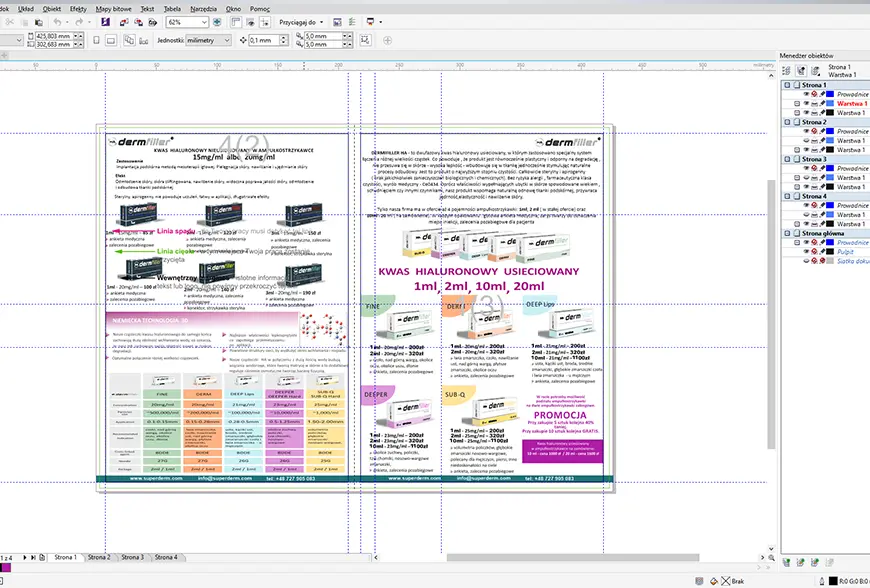This screenshot has height=588, width=870.
Task: Collapse the Strona 2 tree node
Action: 787,122
